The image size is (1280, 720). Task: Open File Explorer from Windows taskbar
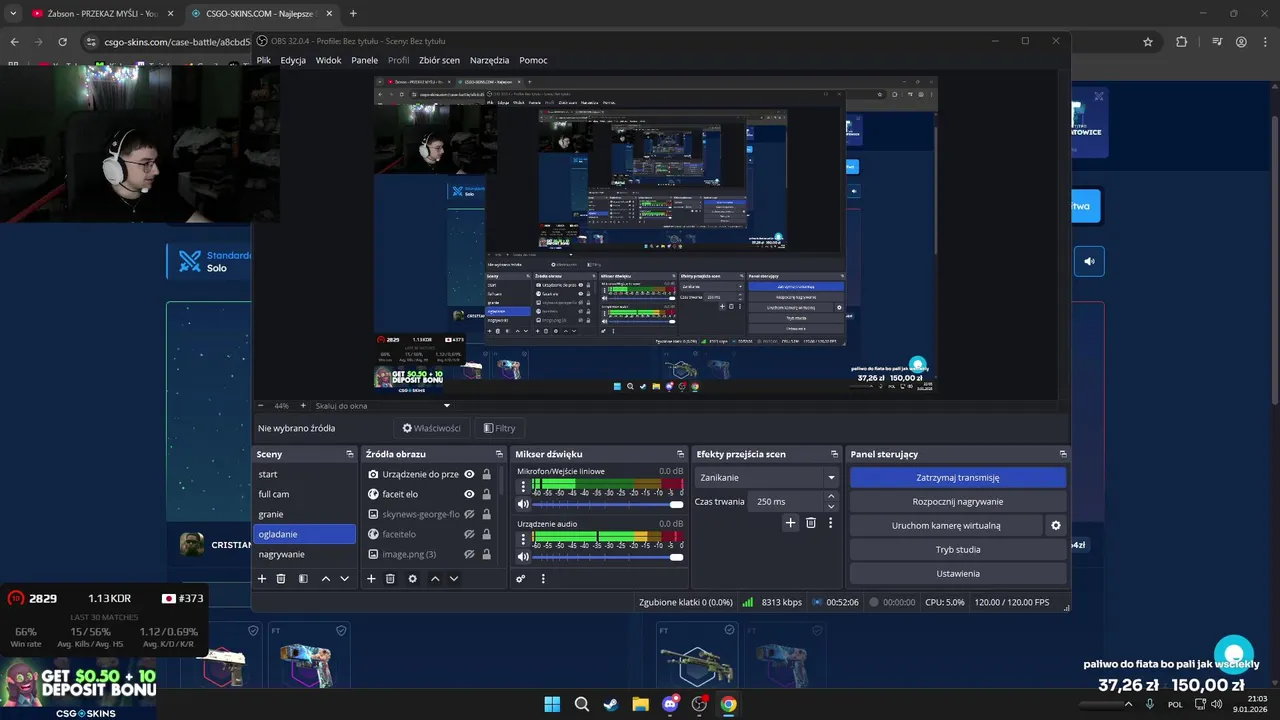point(640,704)
